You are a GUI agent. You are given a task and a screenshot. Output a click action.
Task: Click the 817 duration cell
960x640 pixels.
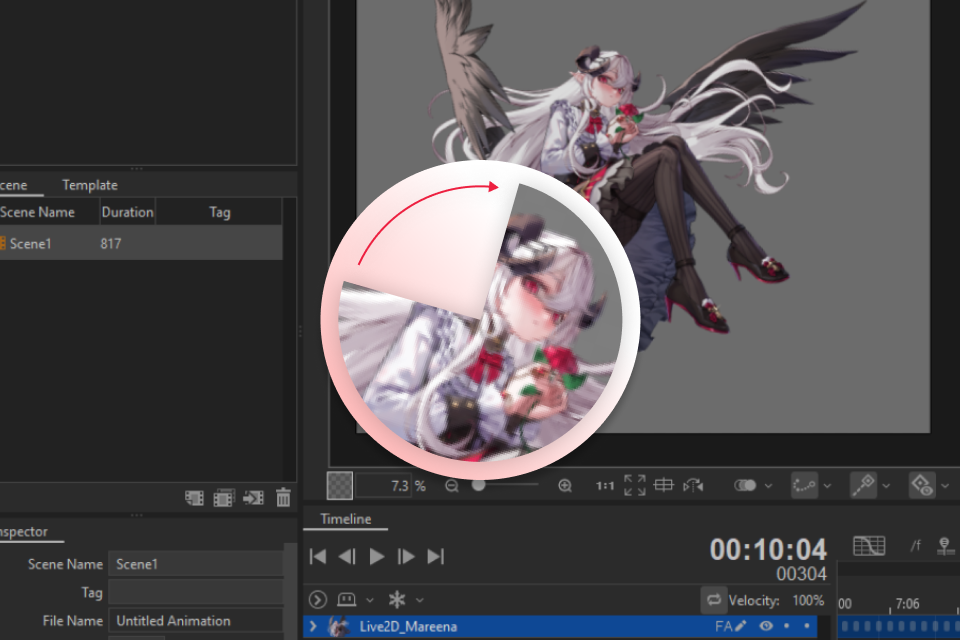point(111,244)
